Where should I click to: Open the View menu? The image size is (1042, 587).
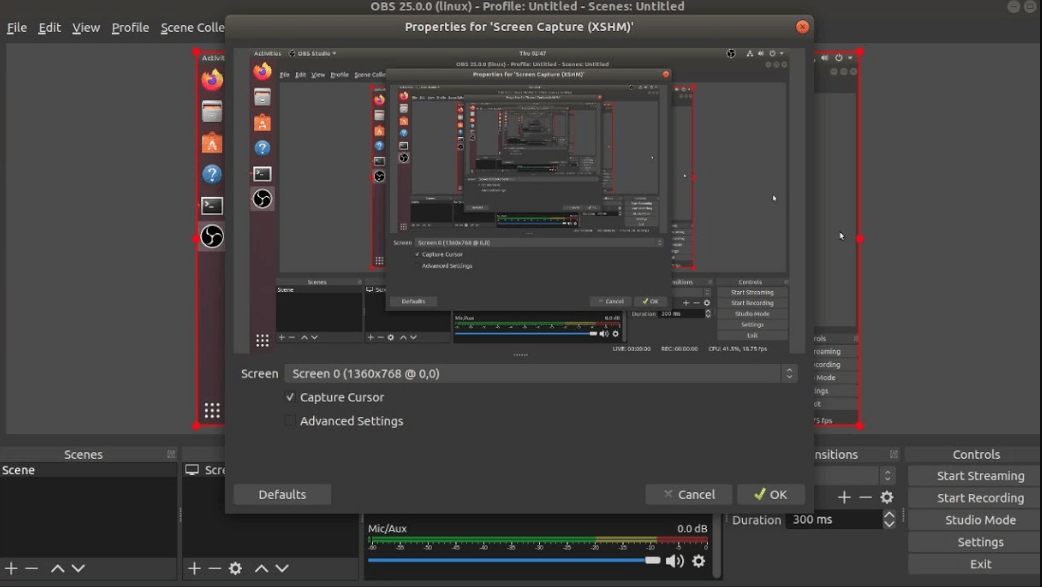pyautogui.click(x=86, y=27)
